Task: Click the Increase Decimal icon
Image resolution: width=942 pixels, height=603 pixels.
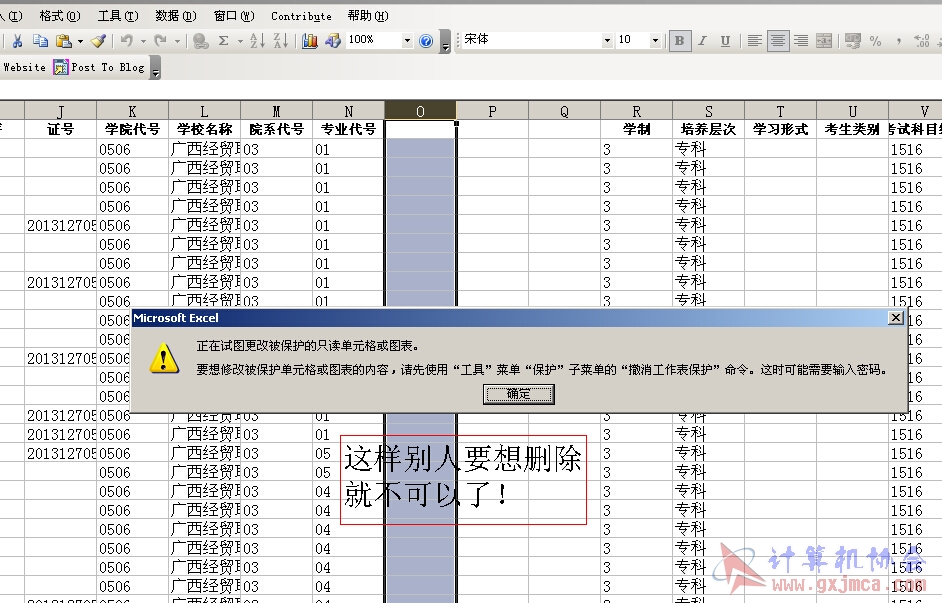Action: pos(922,41)
